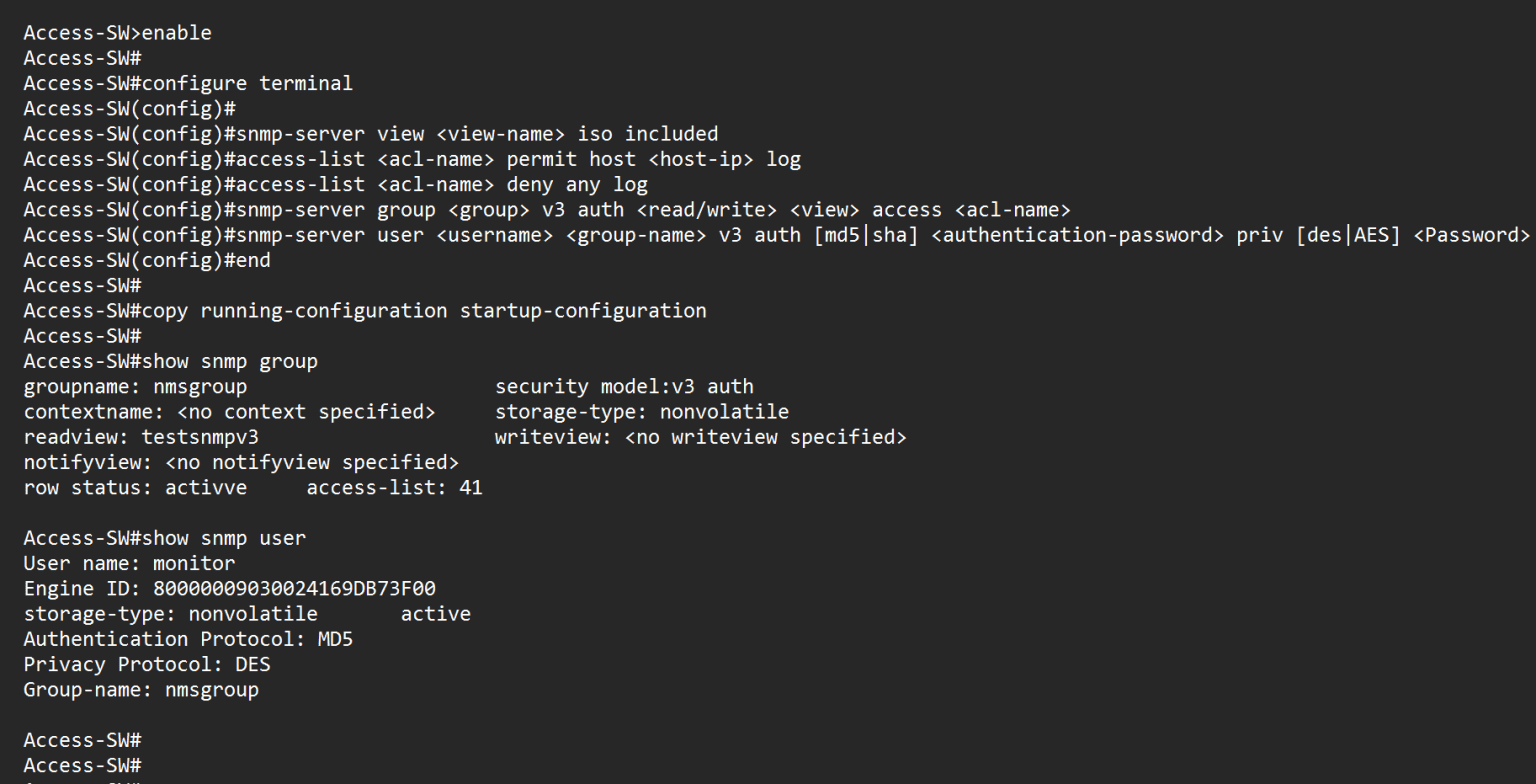Click the "enable" command on the first line
Viewport: 1536px width, 784px height.
pyautogui.click(x=176, y=33)
